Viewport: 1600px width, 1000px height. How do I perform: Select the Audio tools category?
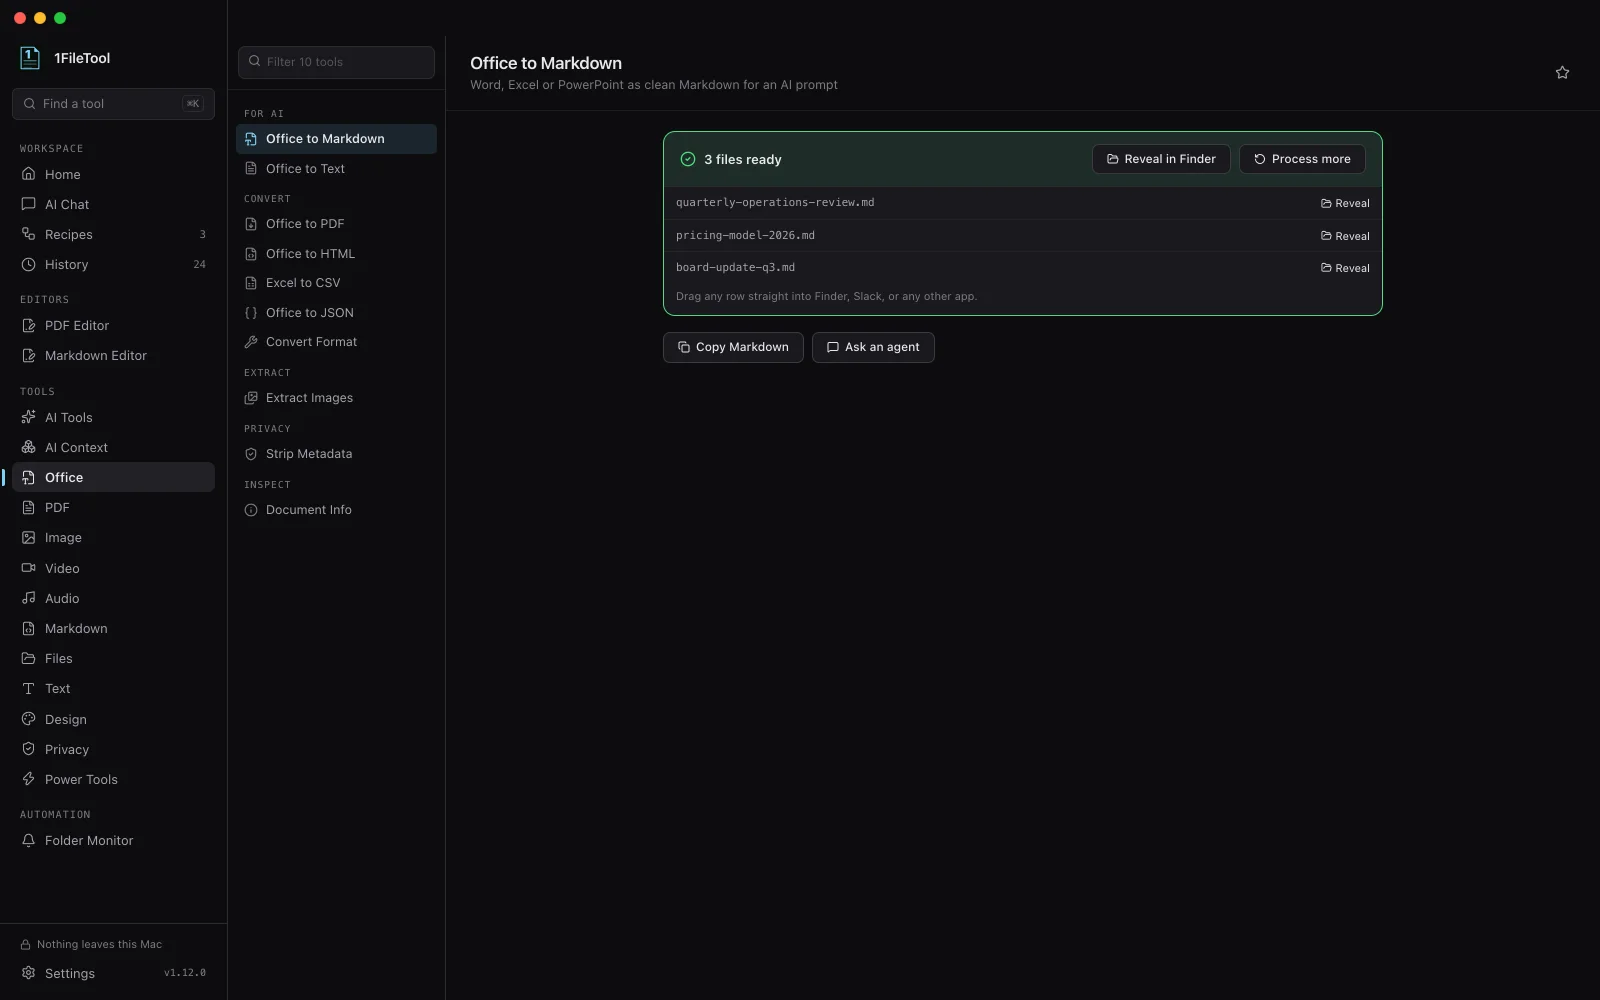point(113,598)
